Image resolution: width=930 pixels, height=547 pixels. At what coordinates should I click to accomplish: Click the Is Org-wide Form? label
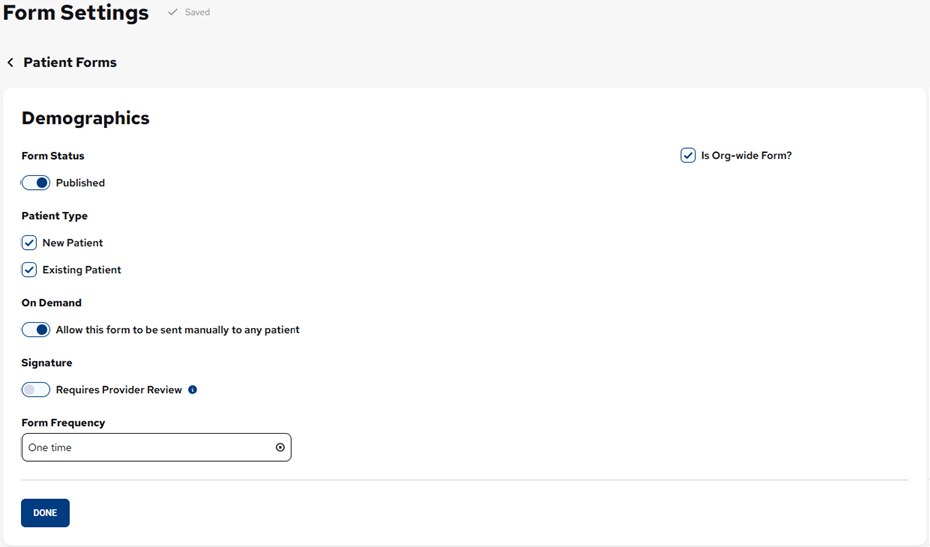tap(746, 156)
